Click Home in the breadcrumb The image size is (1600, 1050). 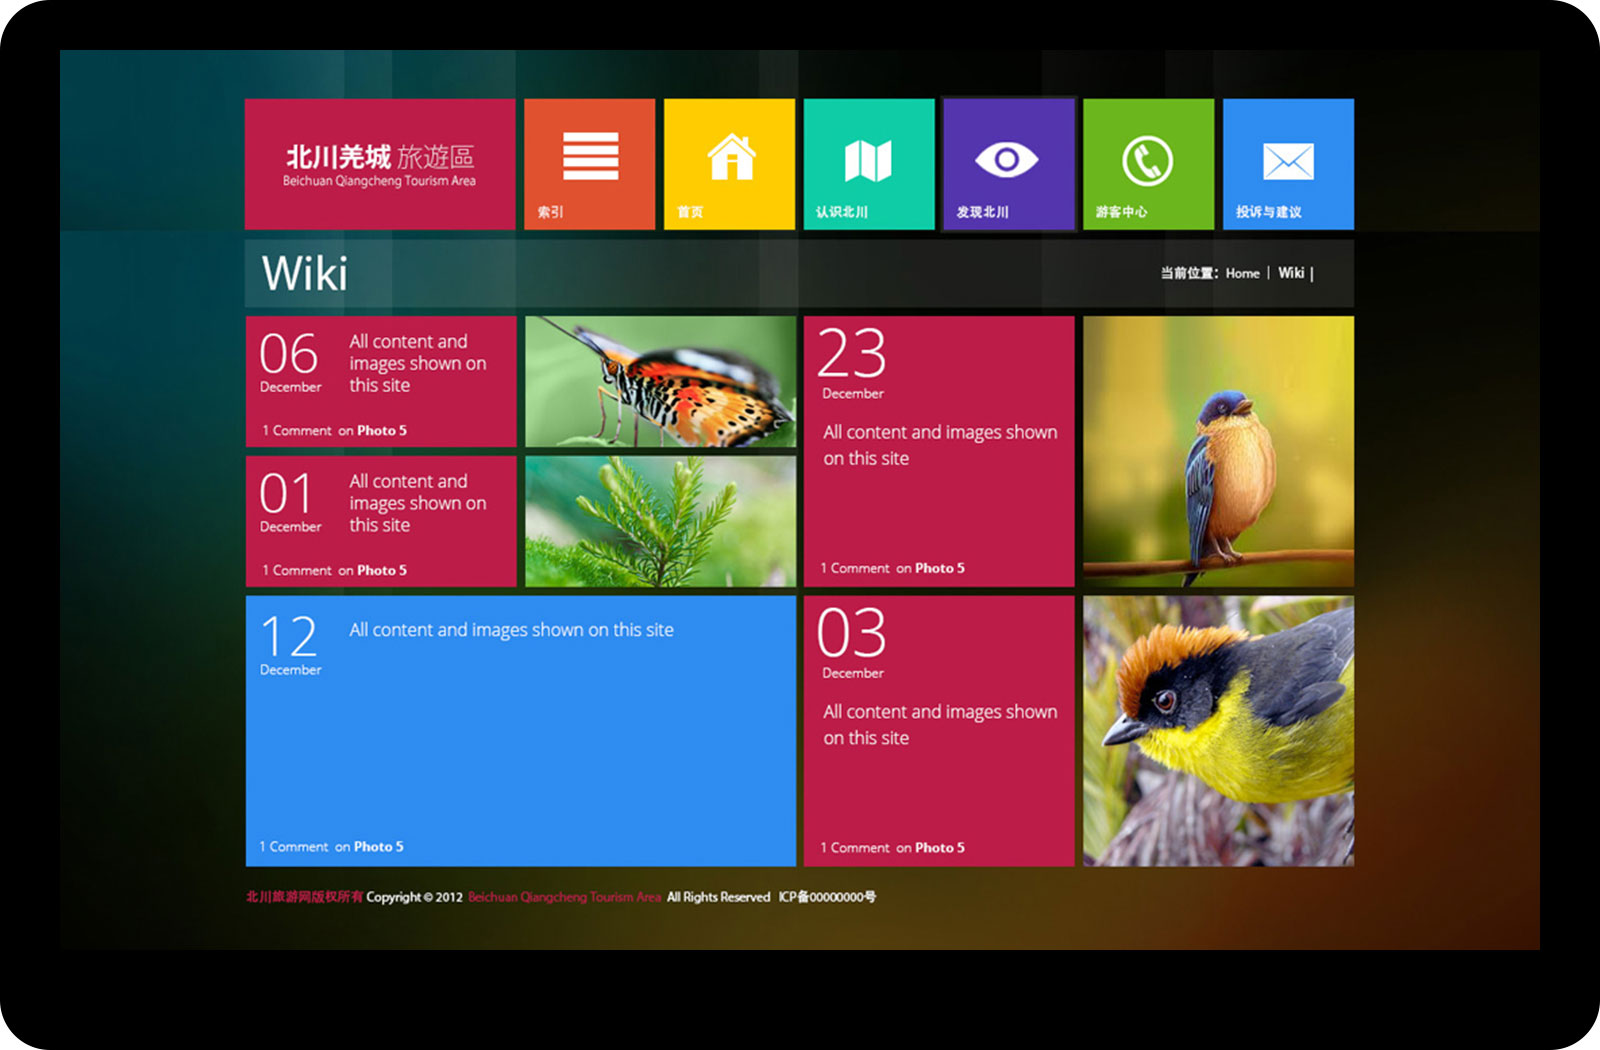[1242, 273]
